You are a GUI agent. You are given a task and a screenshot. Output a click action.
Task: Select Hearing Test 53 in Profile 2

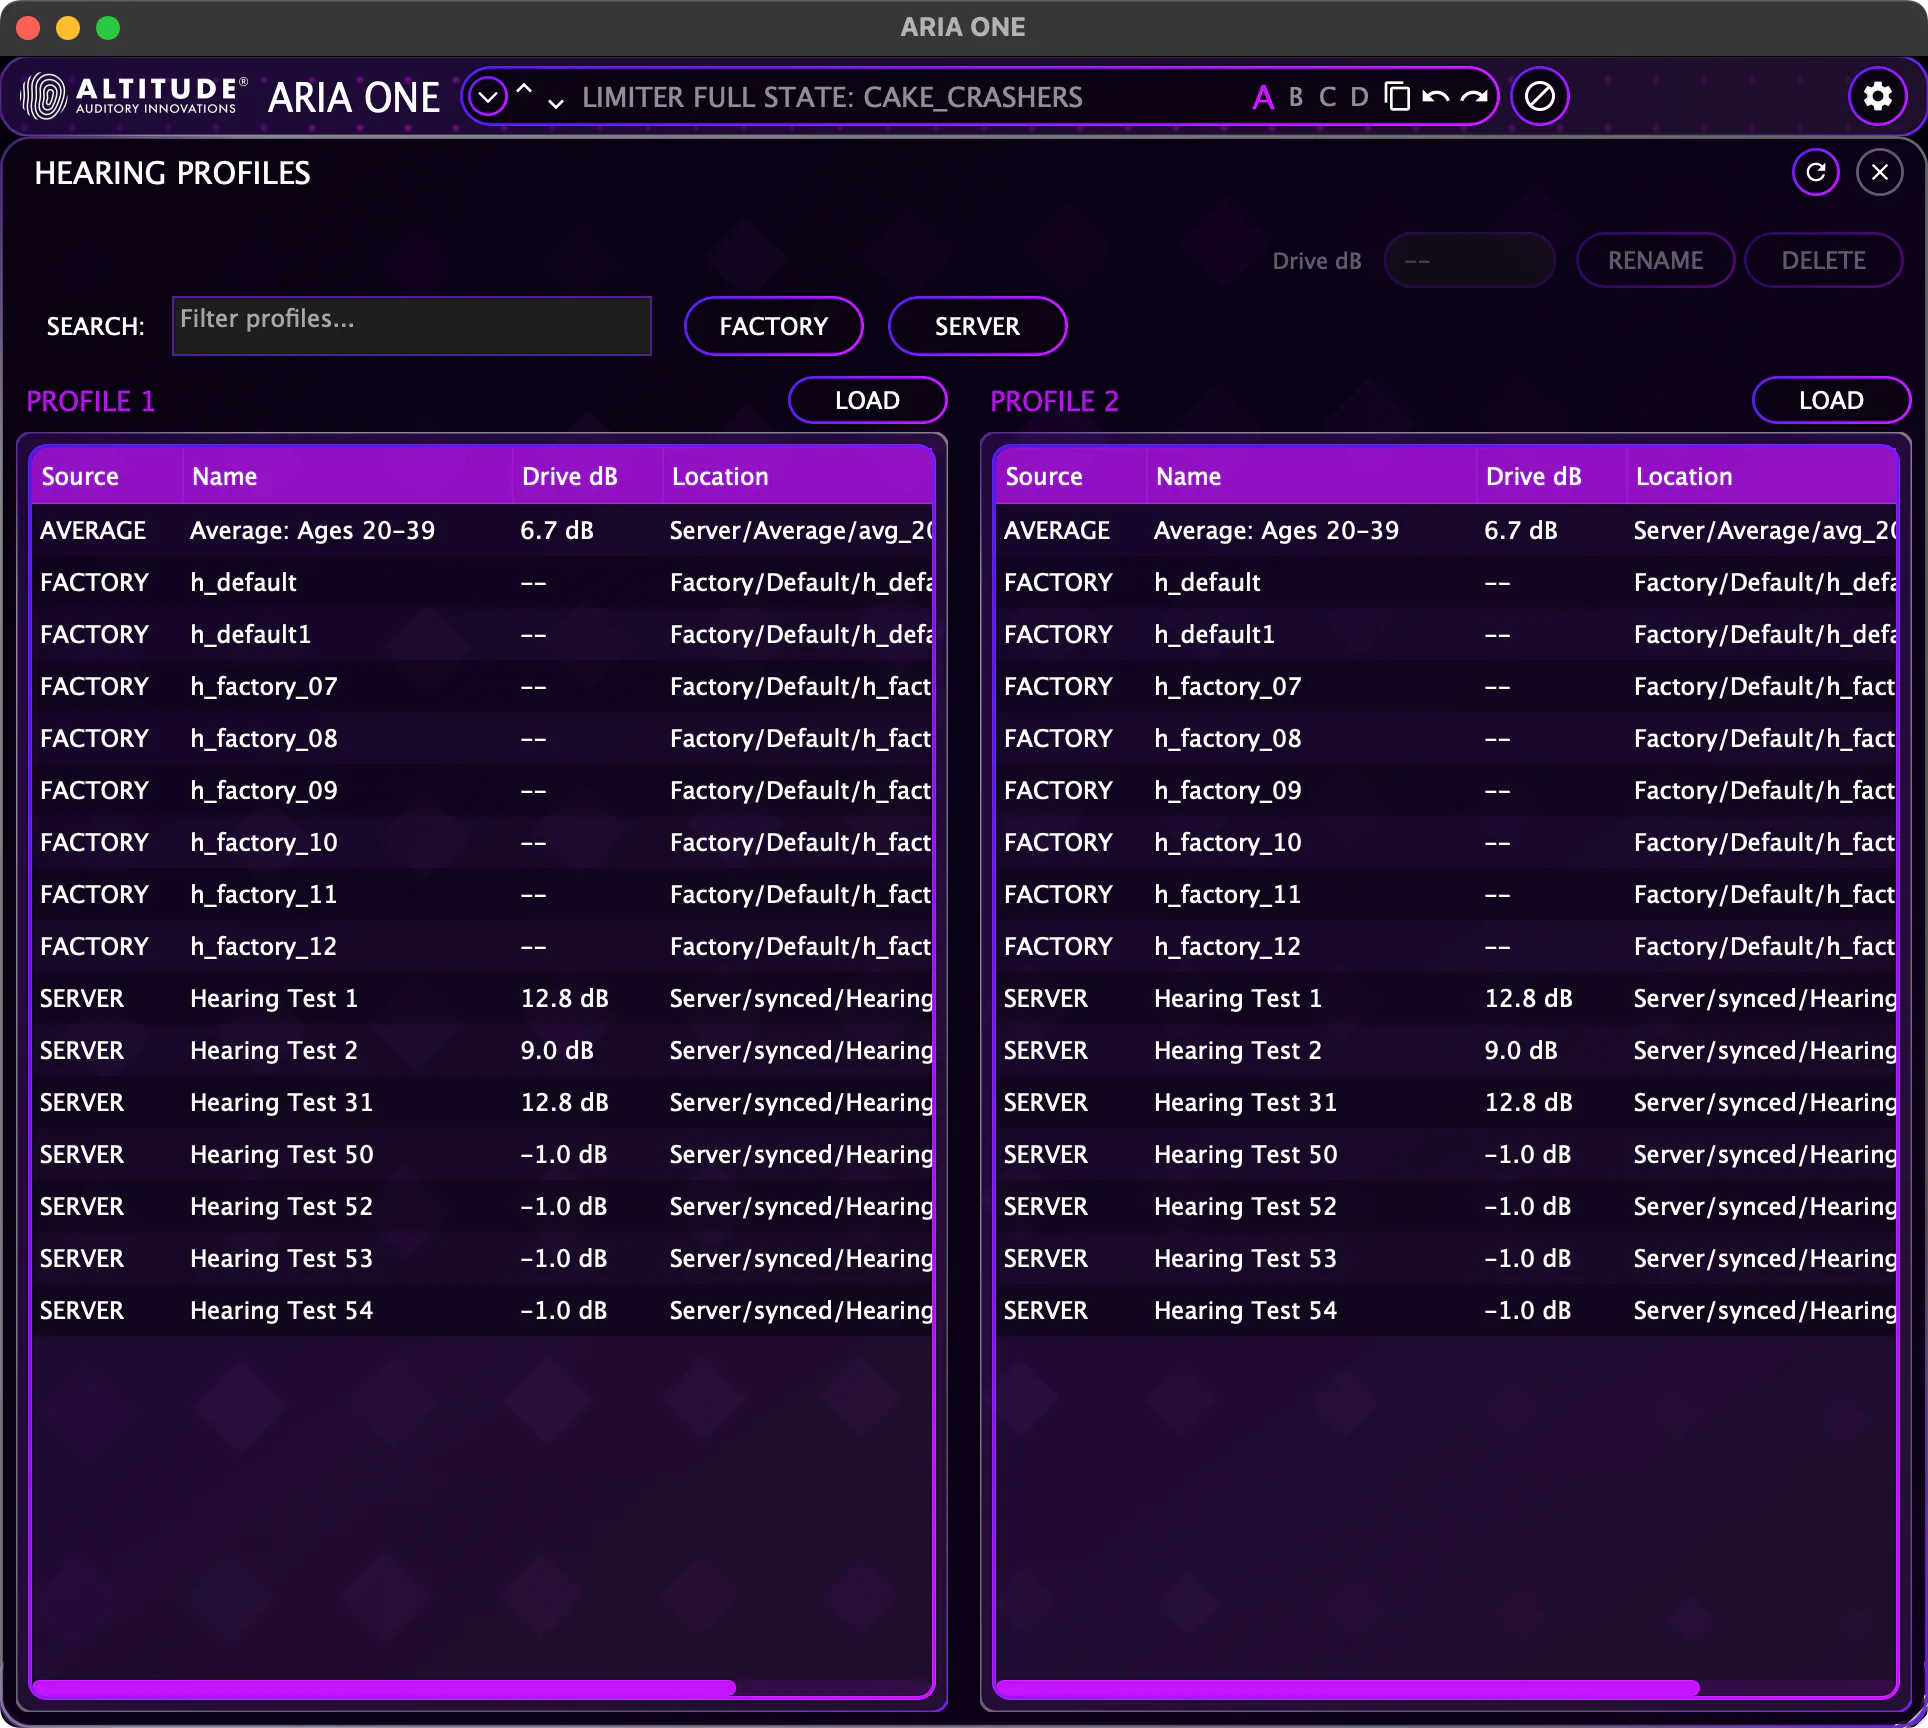point(1446,1258)
